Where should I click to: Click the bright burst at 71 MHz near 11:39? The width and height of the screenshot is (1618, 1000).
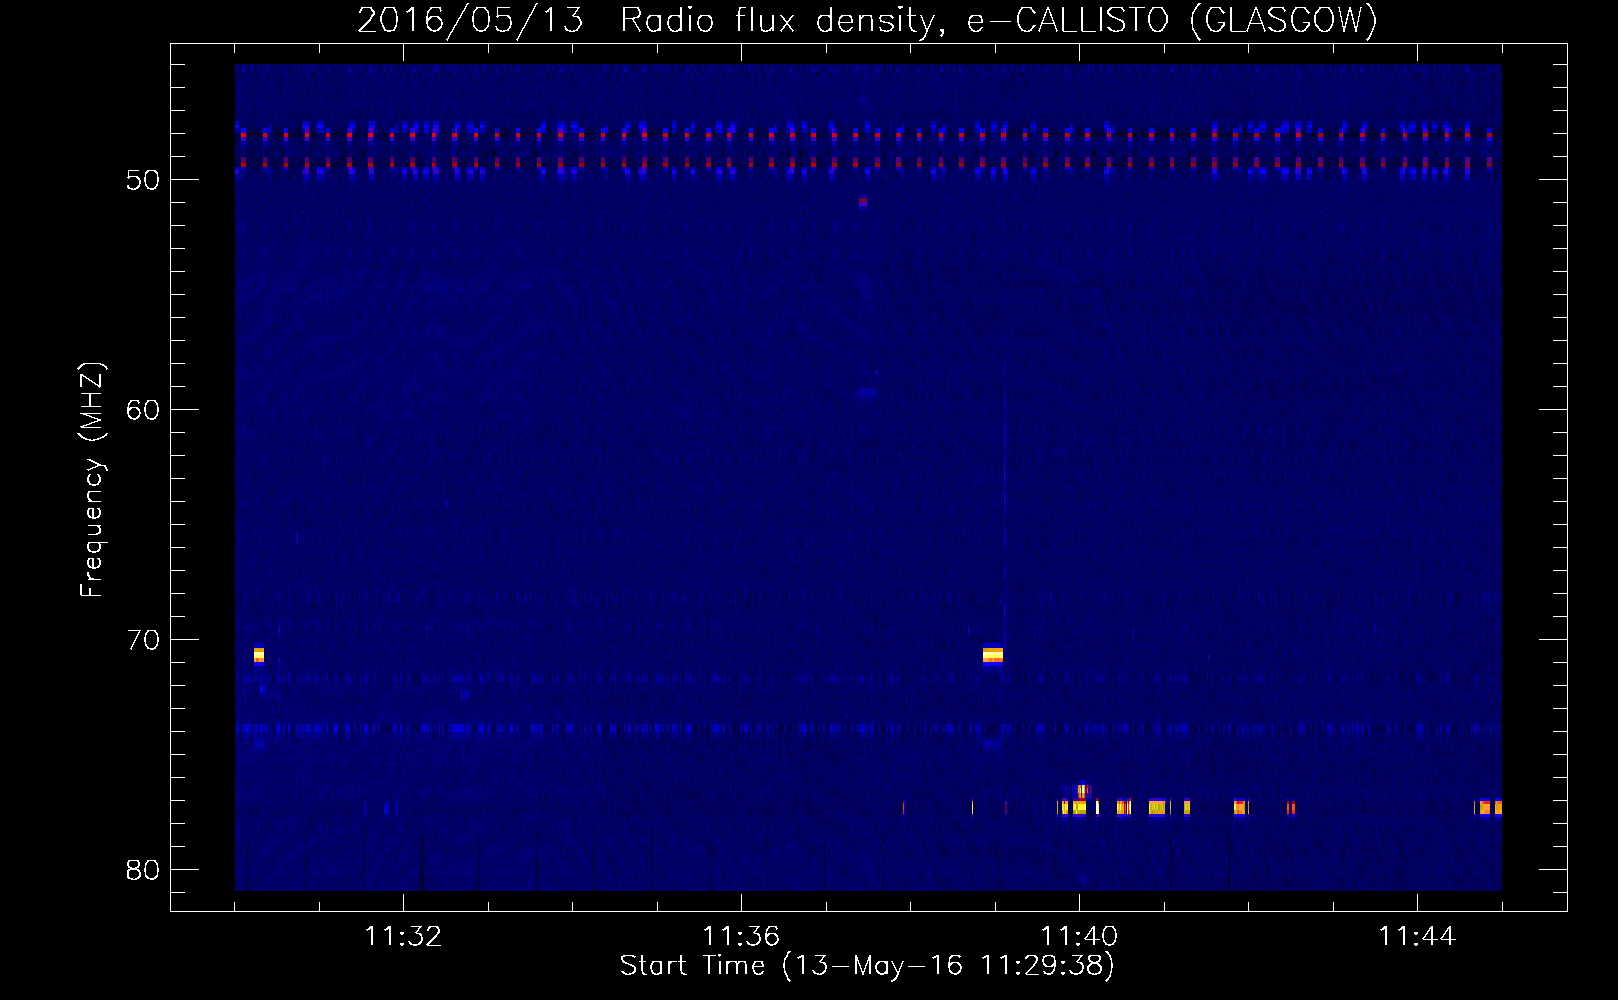click(993, 656)
